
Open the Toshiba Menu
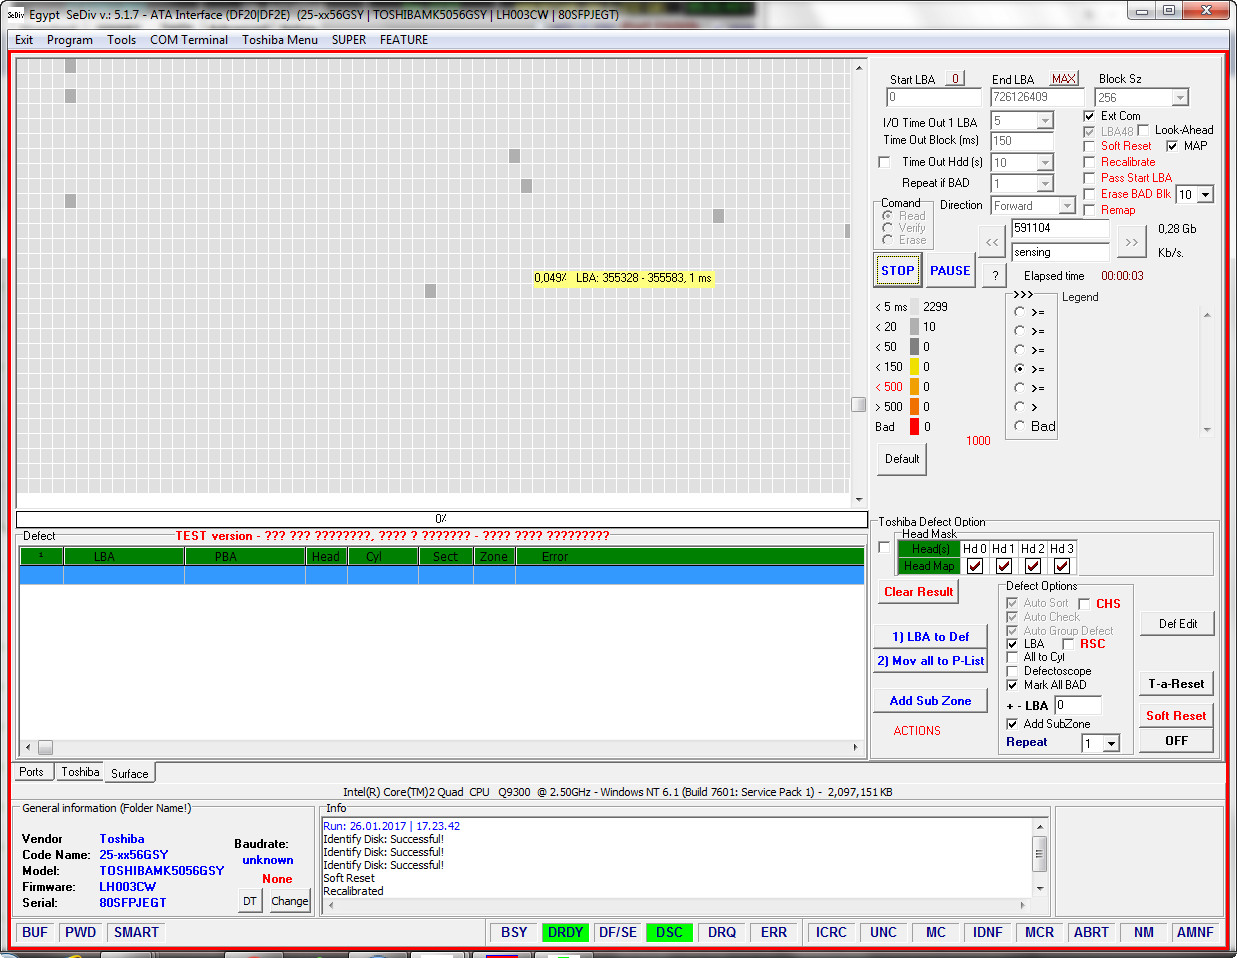(x=280, y=40)
